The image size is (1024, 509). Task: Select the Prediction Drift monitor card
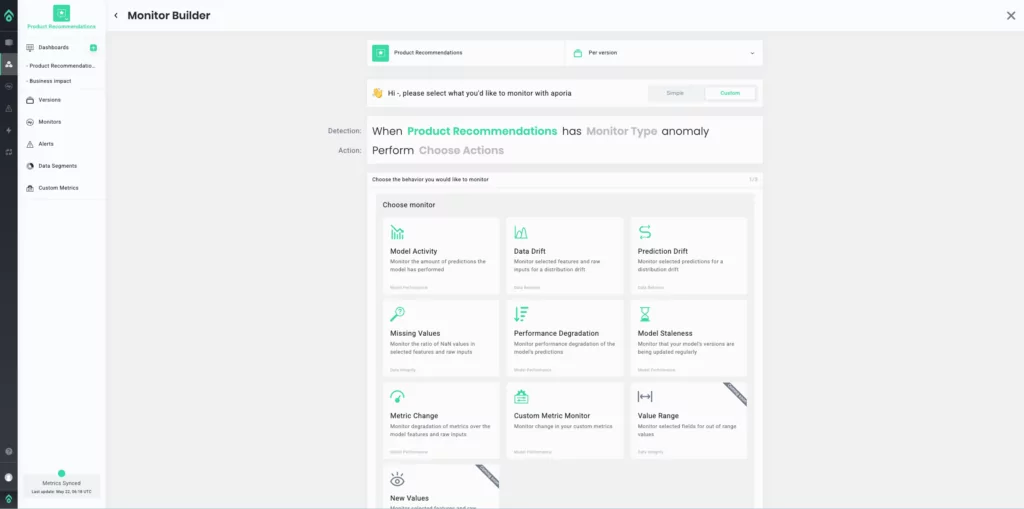click(x=688, y=256)
